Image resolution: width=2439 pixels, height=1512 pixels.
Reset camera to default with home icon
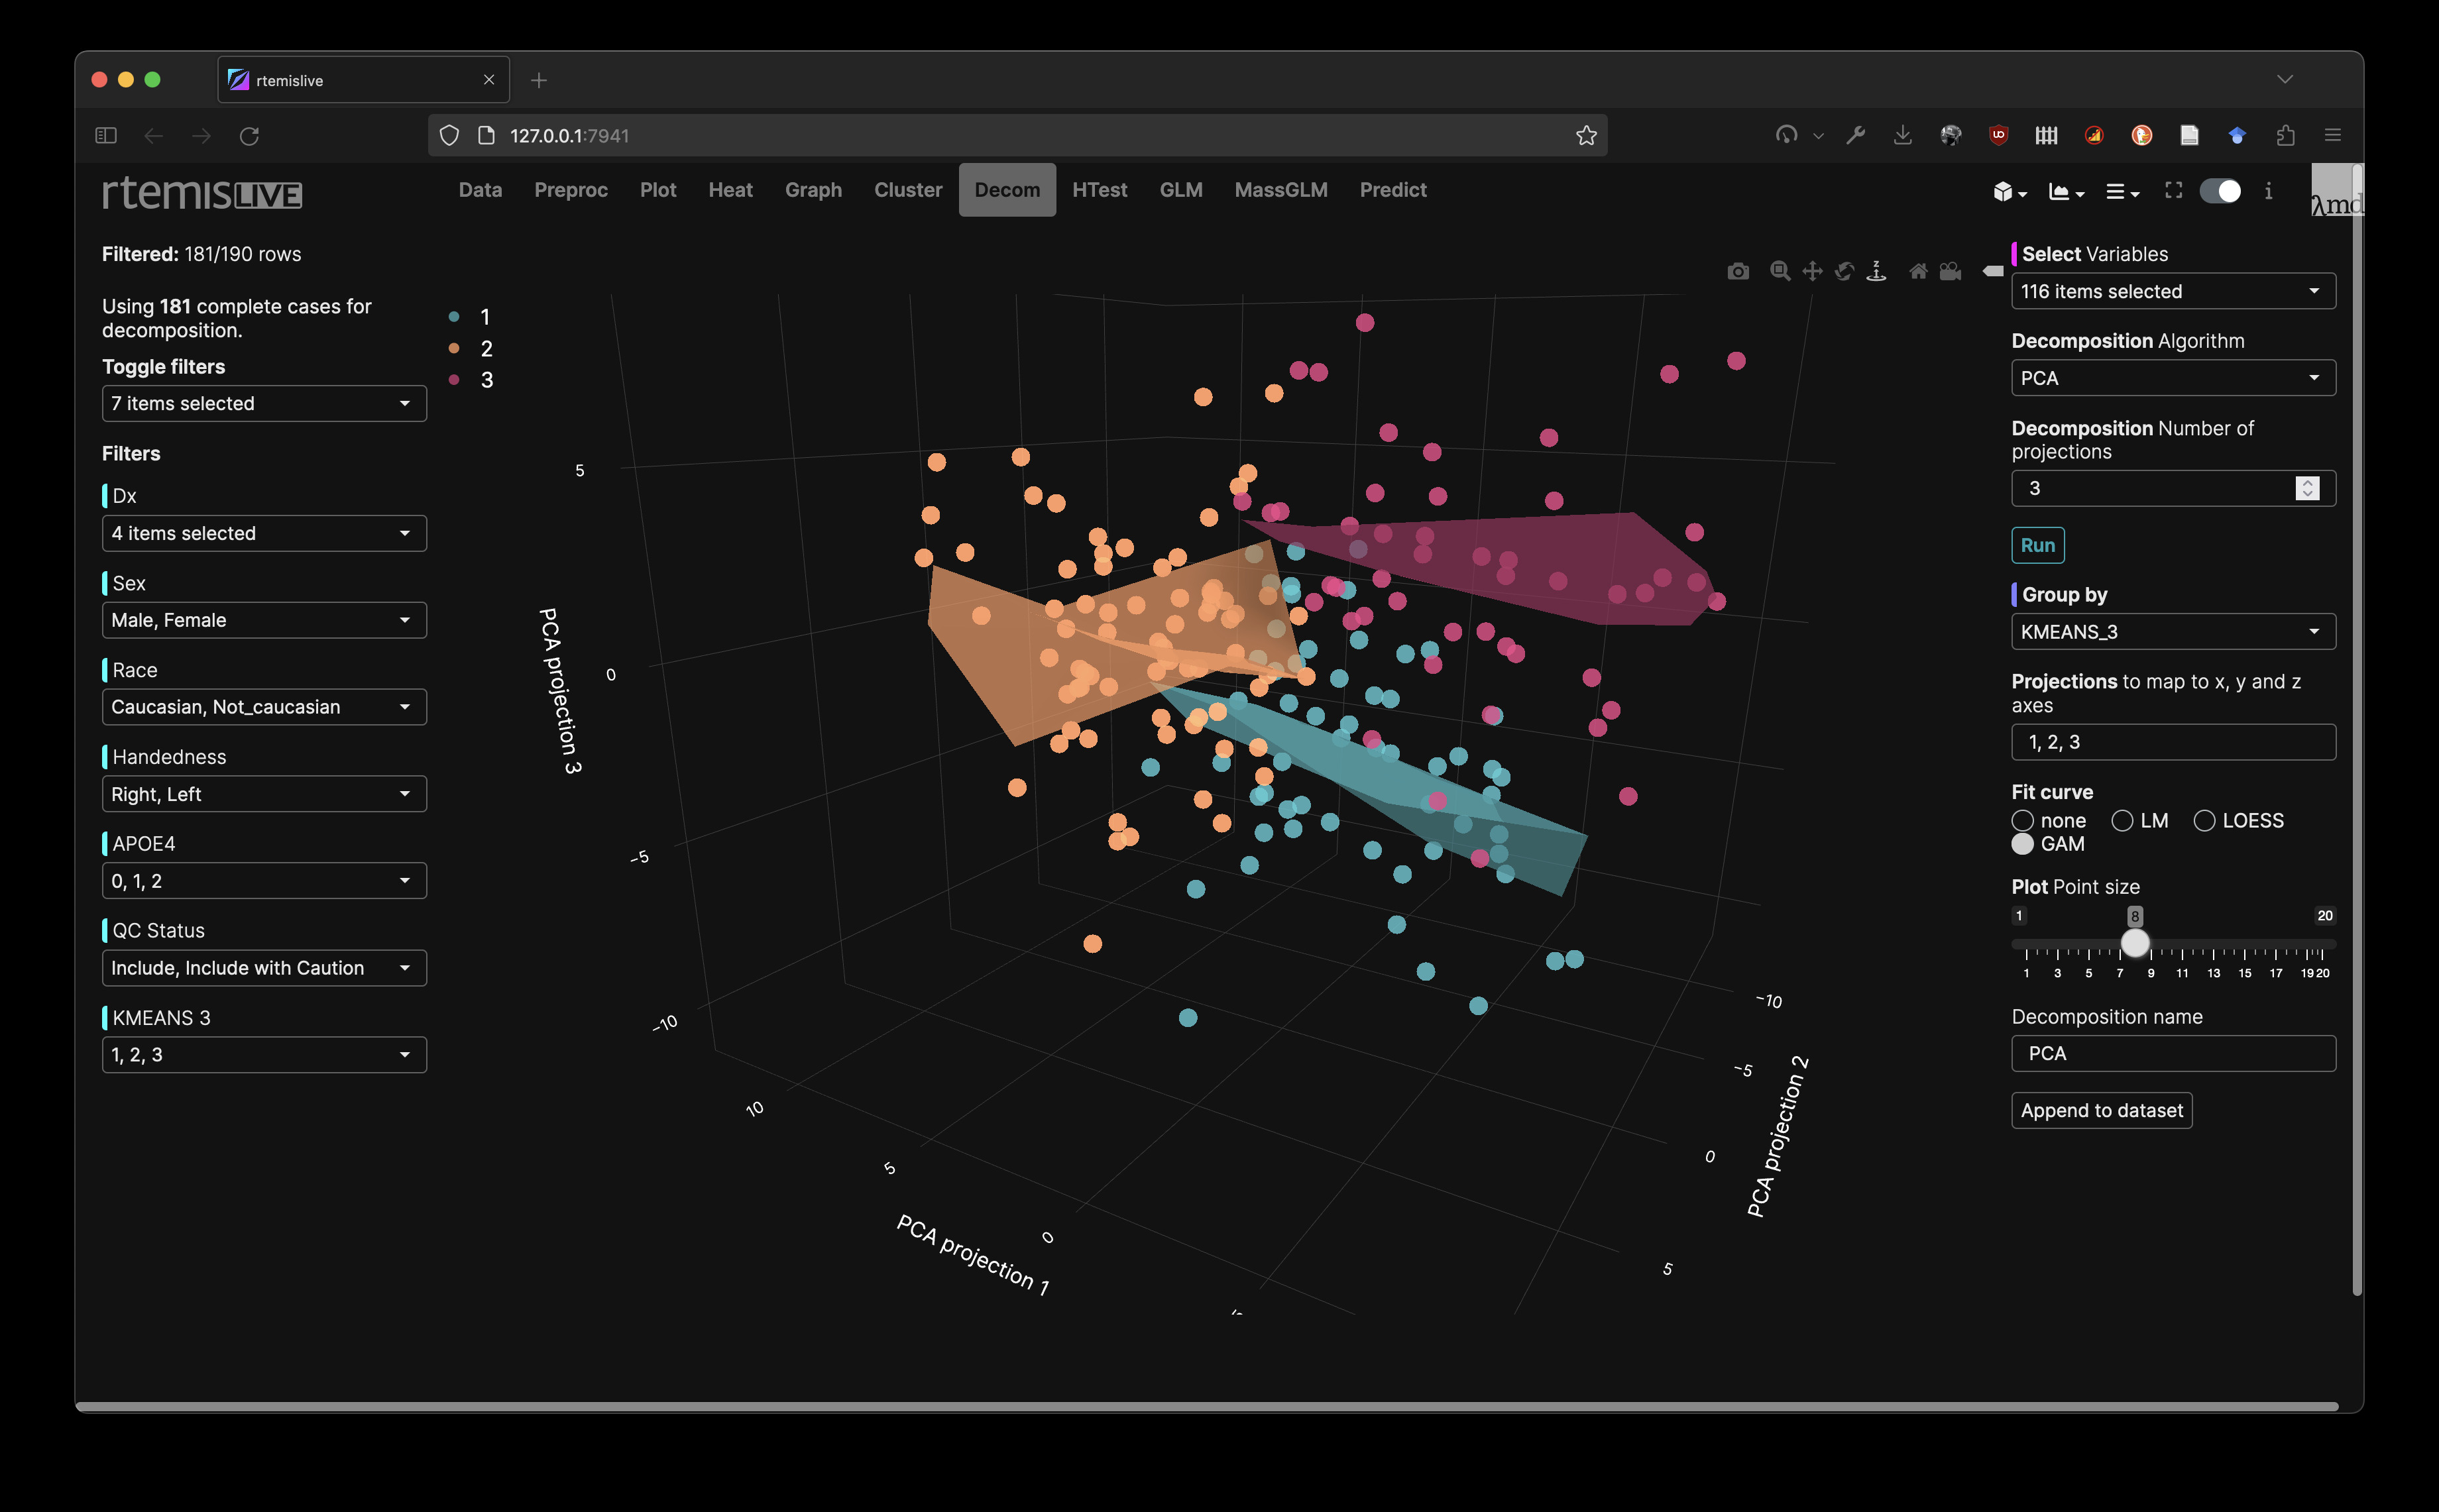tap(1918, 271)
